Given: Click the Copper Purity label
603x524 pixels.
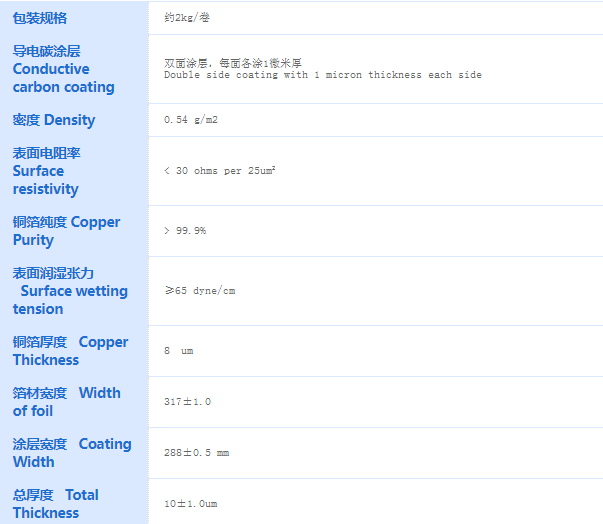Looking at the screenshot, I should click(x=67, y=231).
